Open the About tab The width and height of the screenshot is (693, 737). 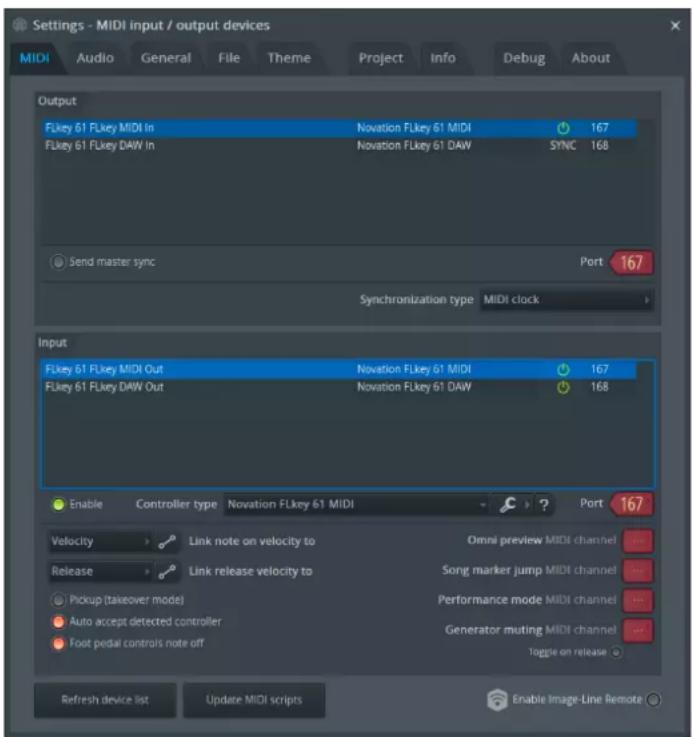pyautogui.click(x=591, y=58)
